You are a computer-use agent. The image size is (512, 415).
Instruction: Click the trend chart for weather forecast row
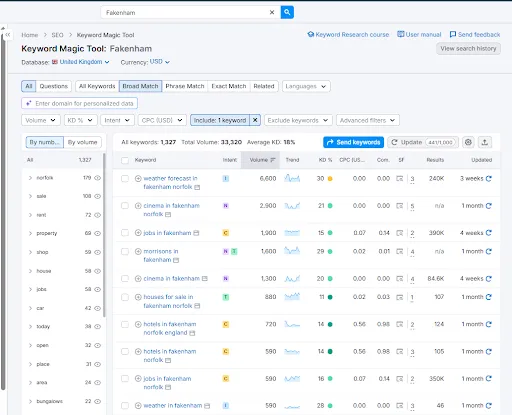point(292,178)
